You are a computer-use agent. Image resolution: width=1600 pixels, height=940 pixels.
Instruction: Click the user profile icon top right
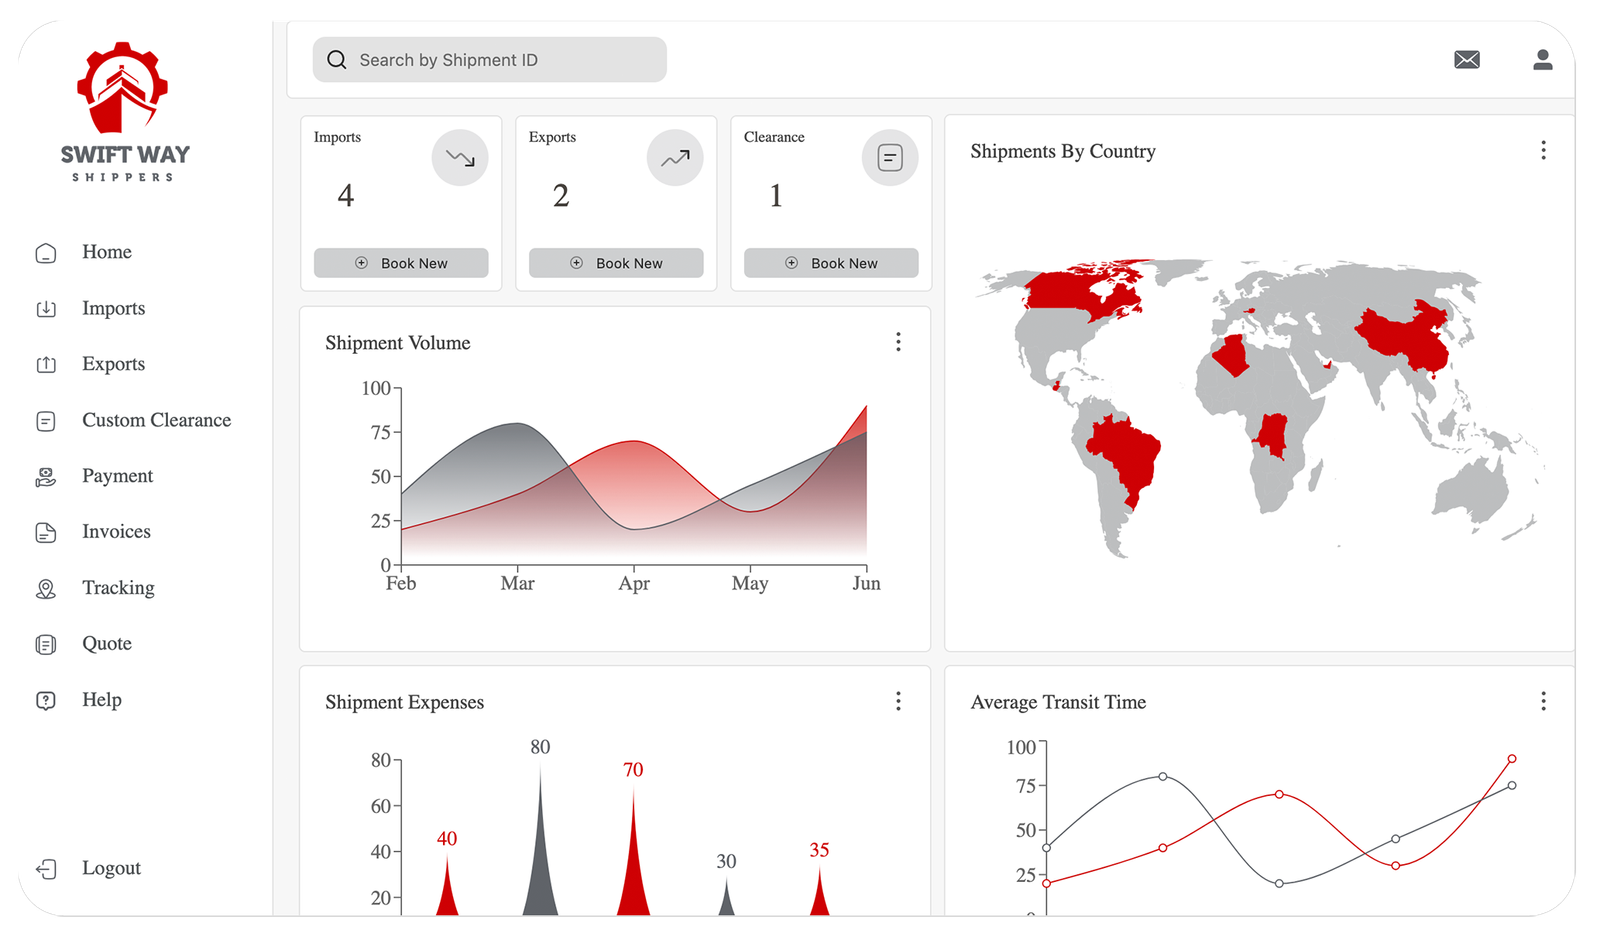pos(1542,59)
